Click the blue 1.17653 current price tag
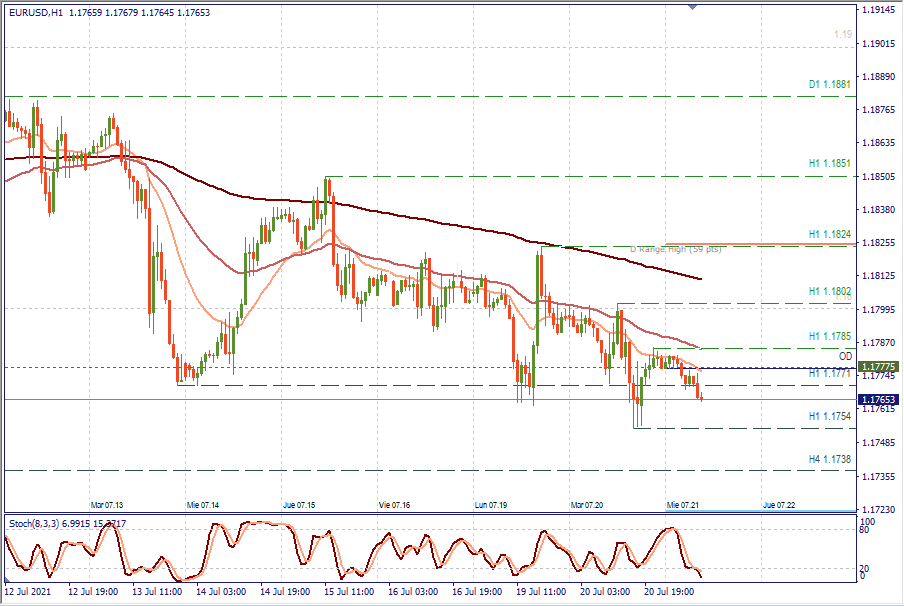904x606 pixels. point(878,400)
